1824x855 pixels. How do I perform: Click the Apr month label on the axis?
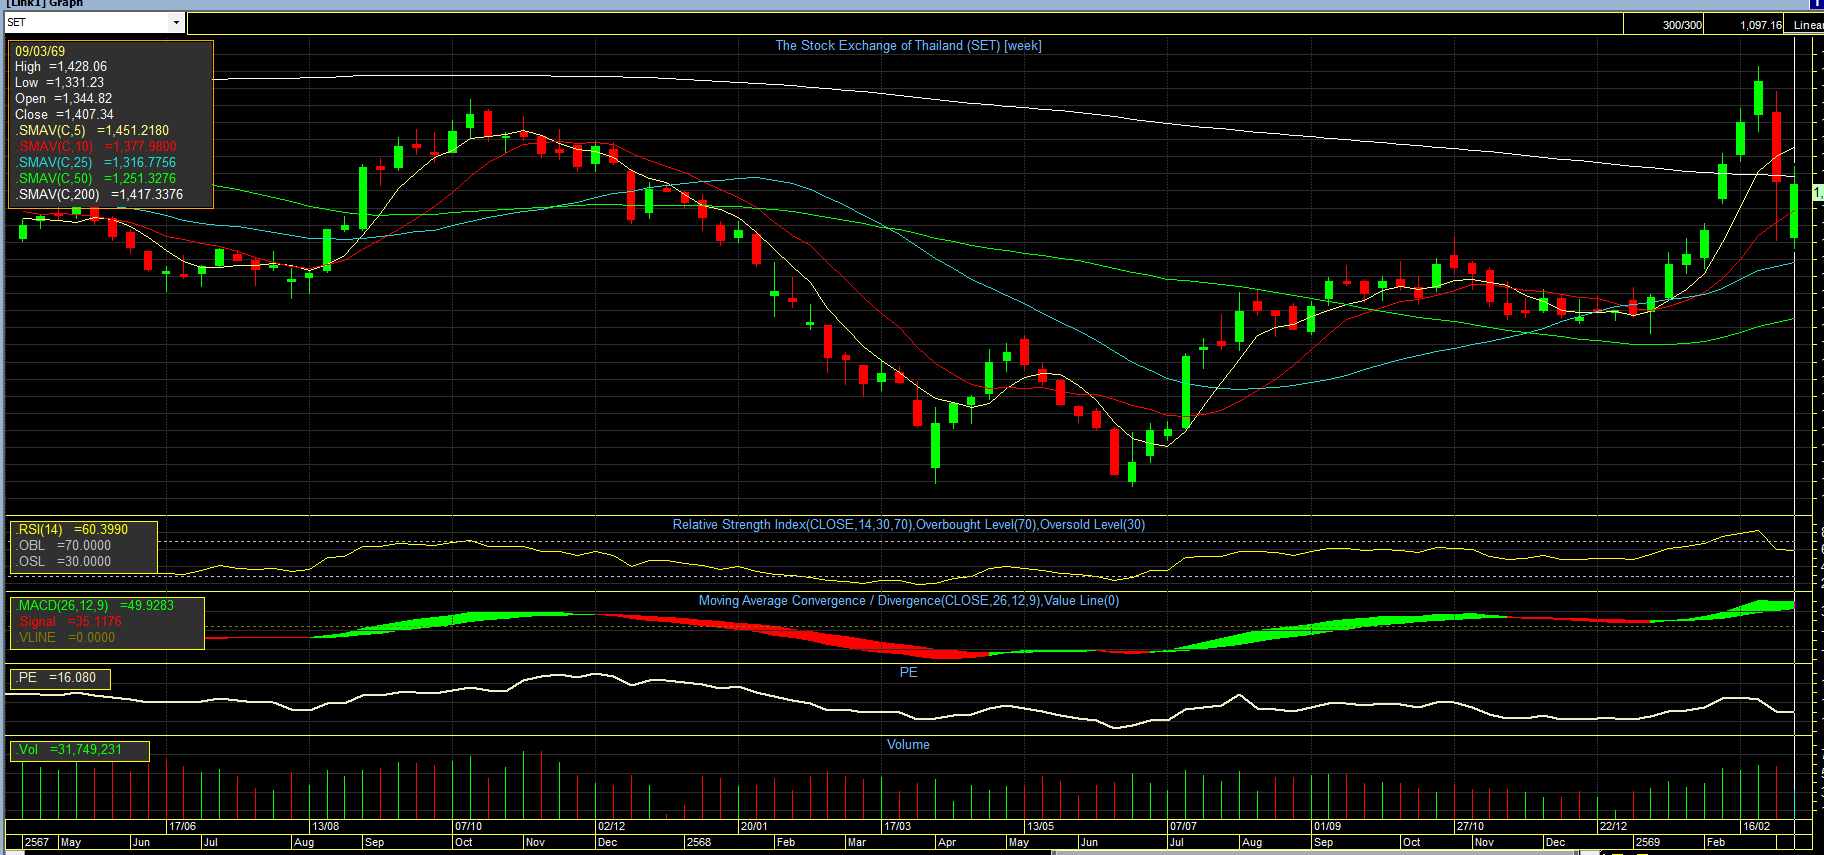point(947,843)
